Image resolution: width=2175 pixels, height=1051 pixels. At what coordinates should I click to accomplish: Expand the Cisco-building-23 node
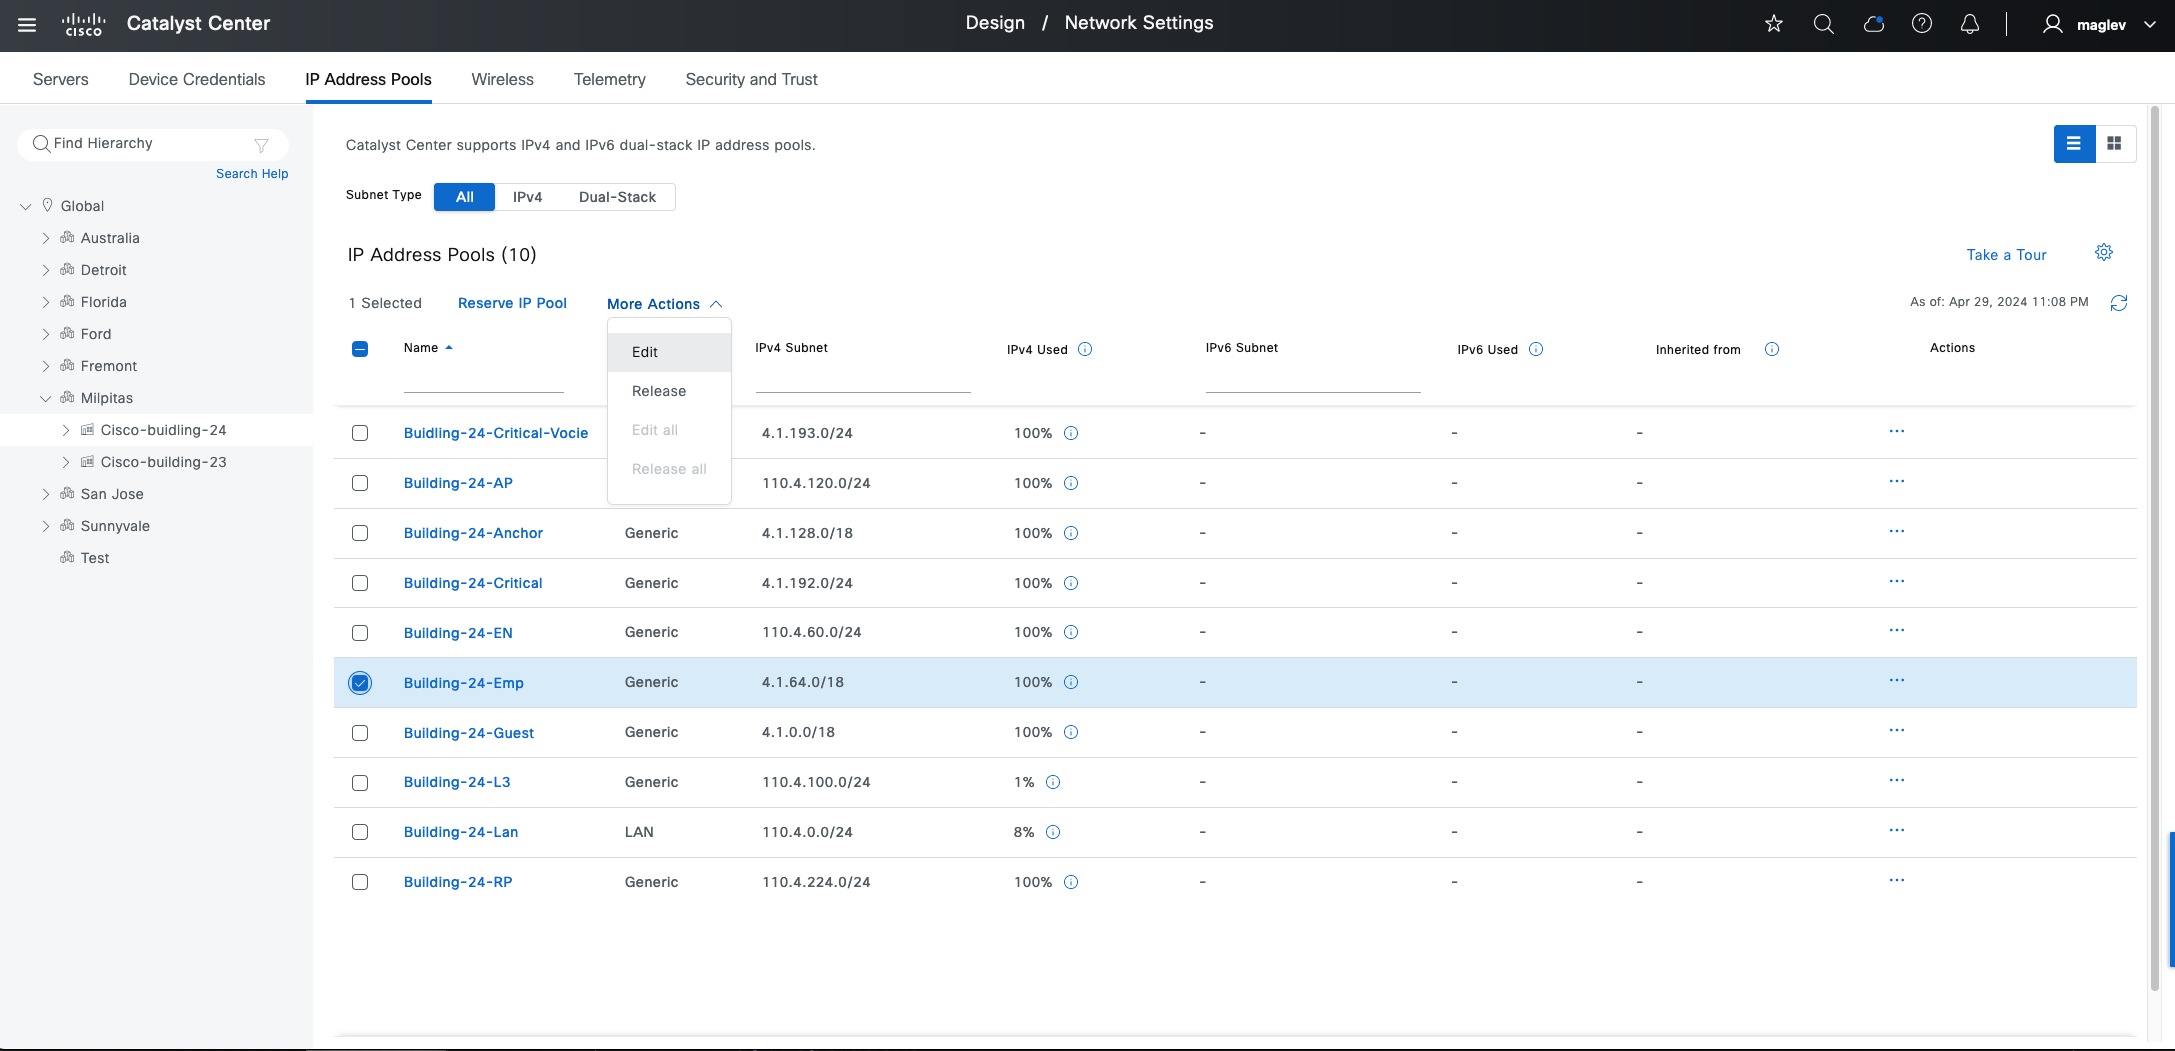click(x=66, y=463)
